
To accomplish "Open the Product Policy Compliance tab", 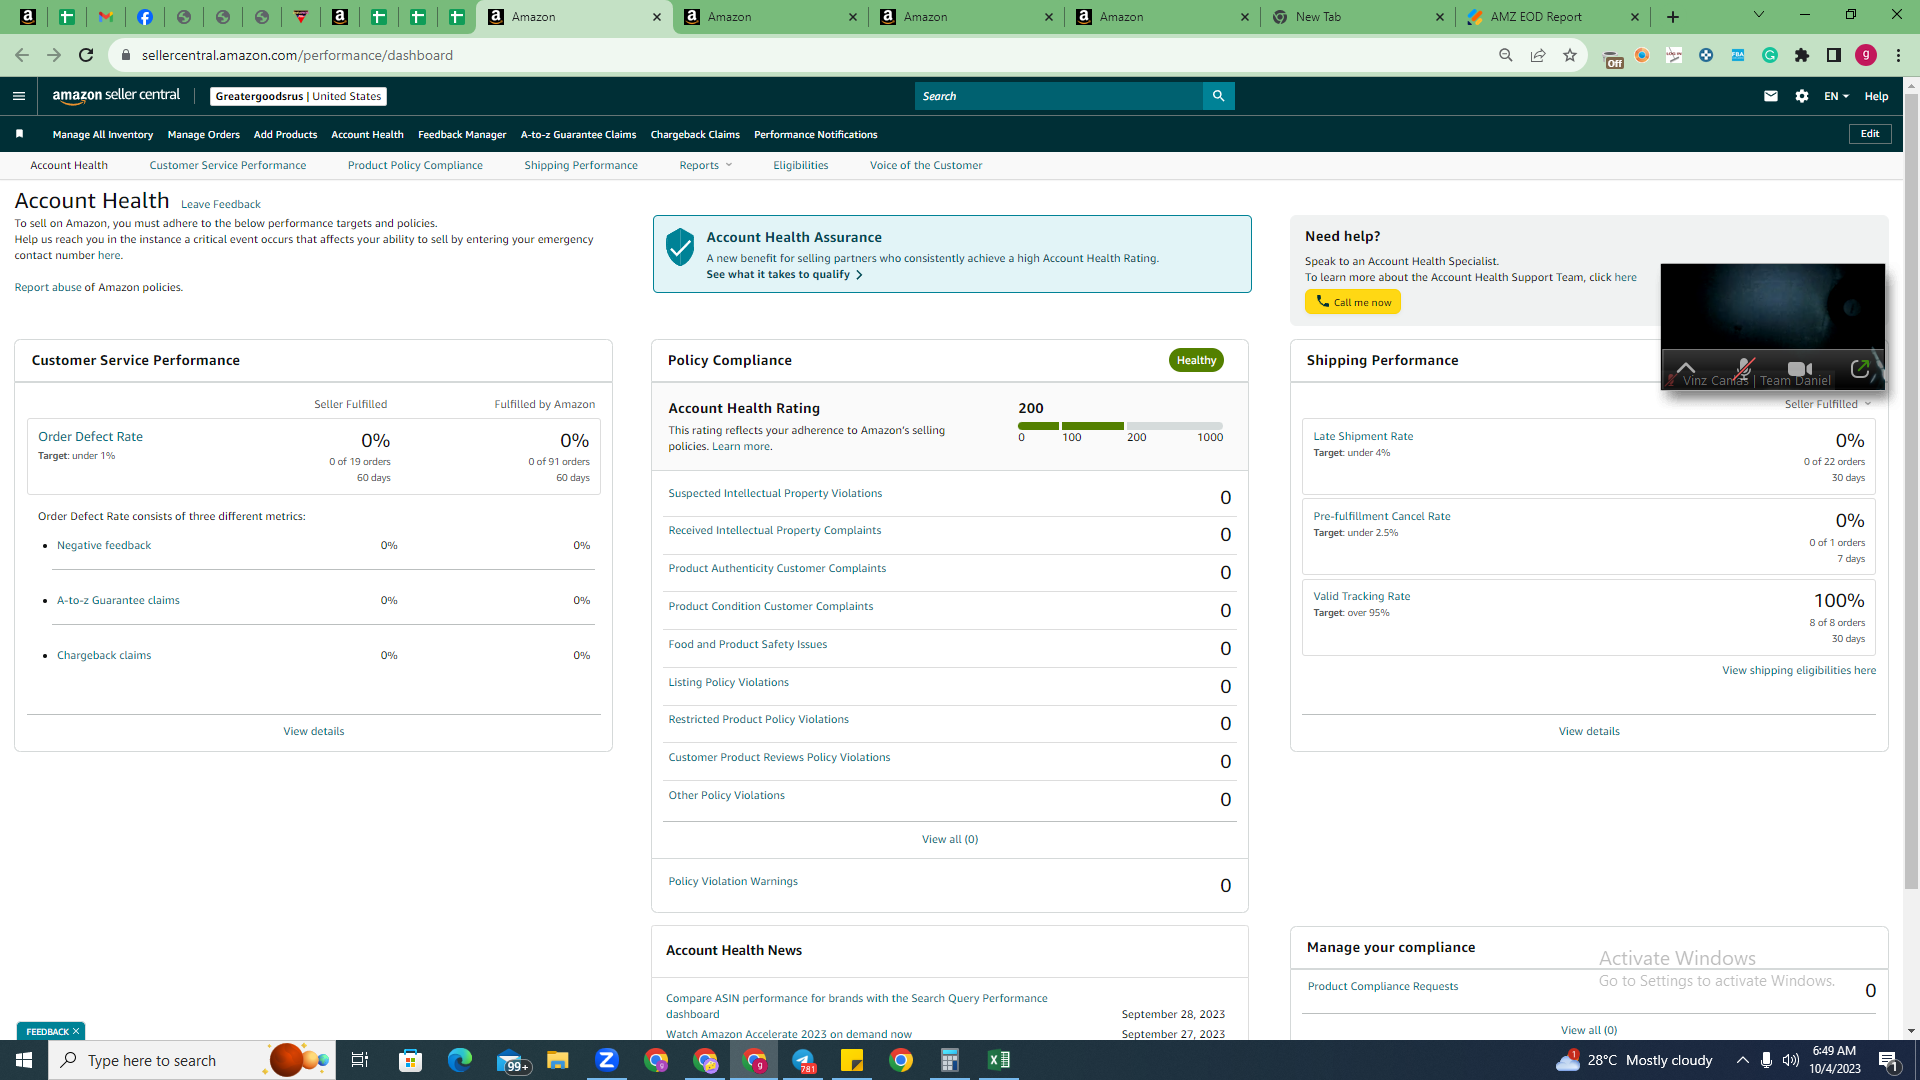I will [415, 165].
